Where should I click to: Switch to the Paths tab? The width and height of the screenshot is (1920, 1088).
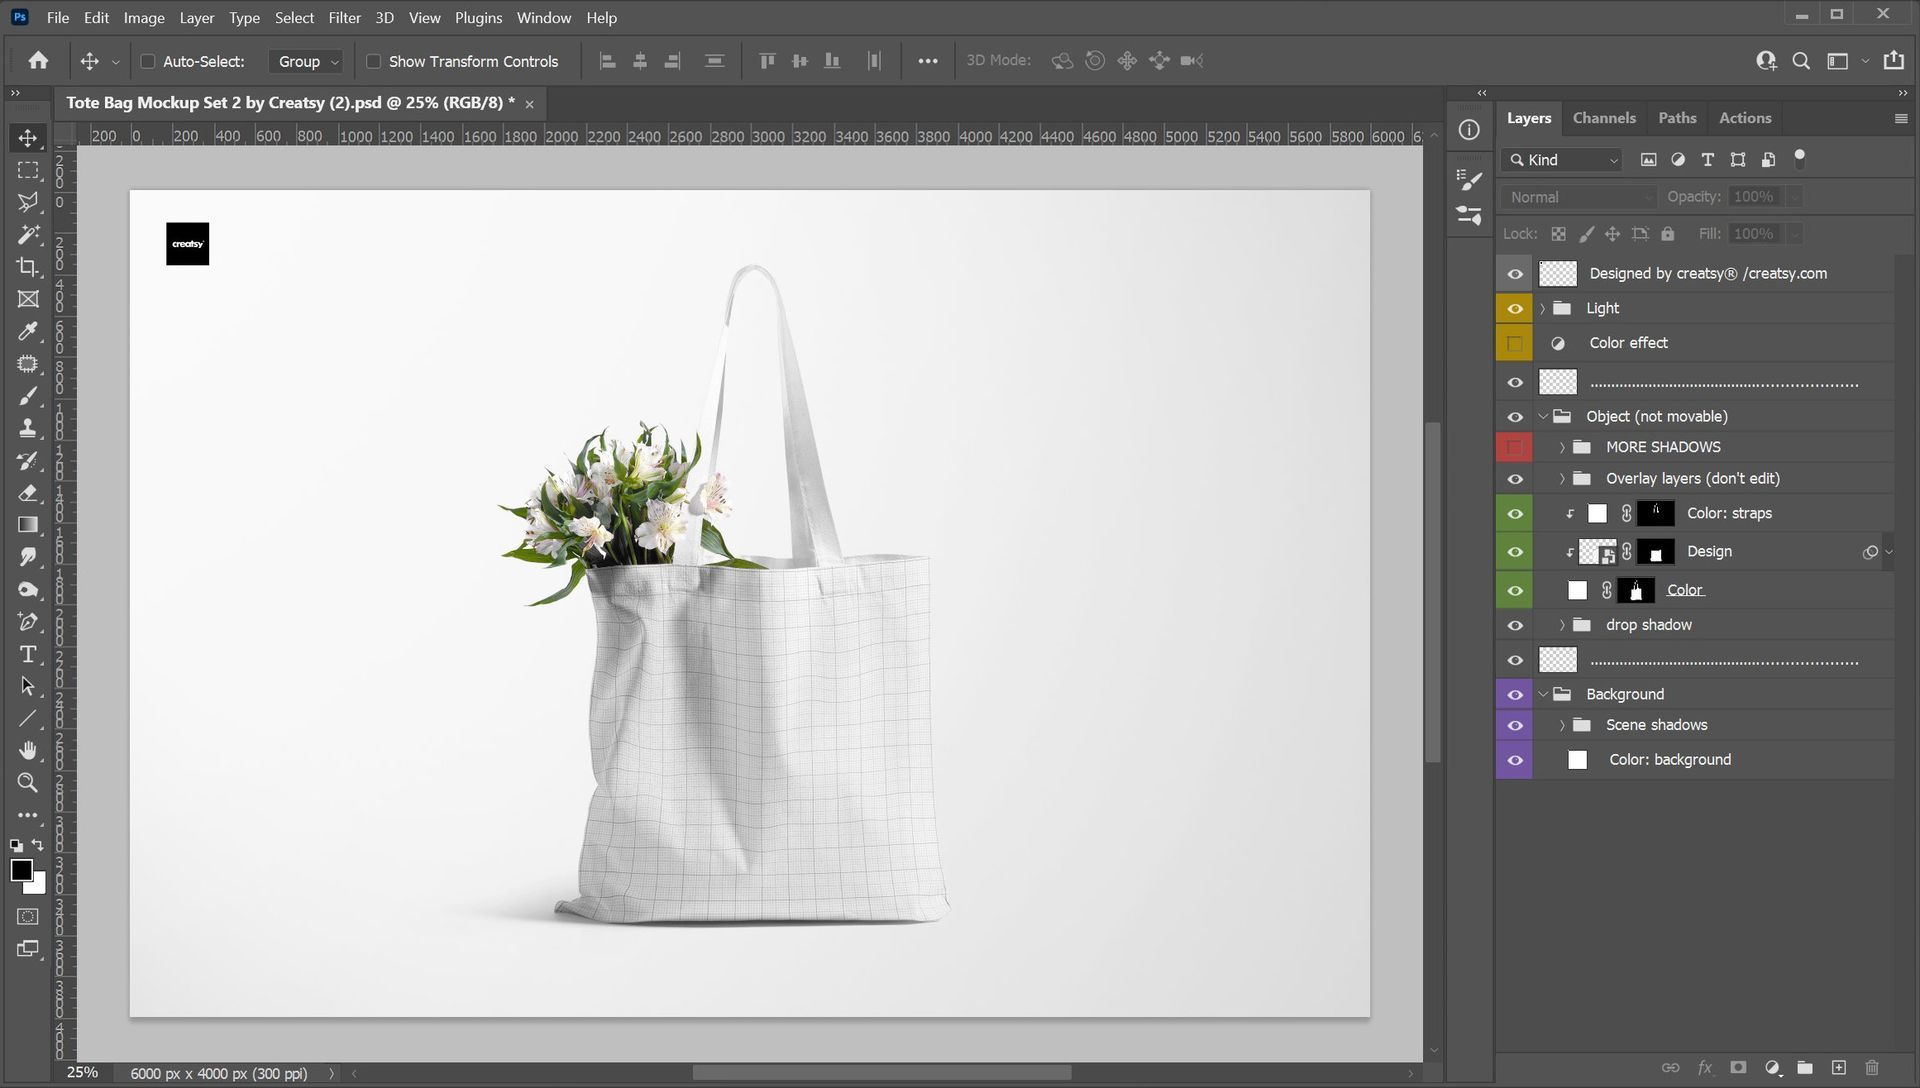pyautogui.click(x=1677, y=118)
